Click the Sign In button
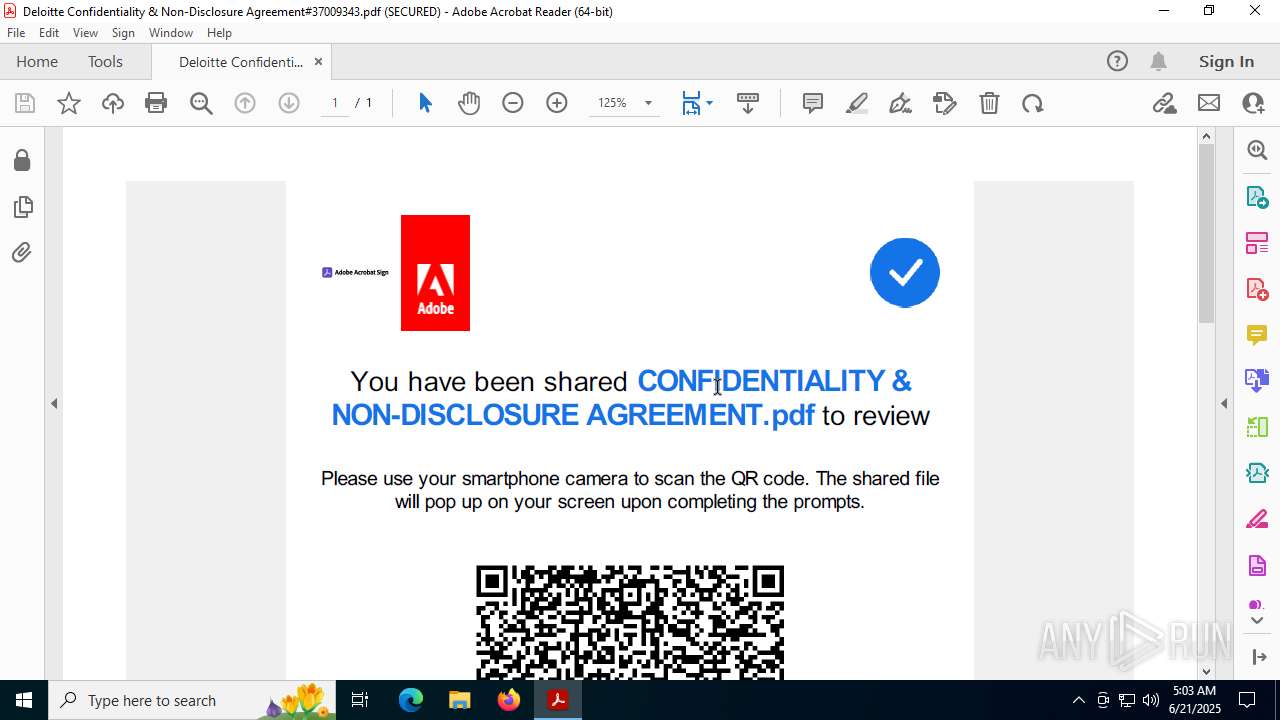Viewport: 1280px width, 720px height. pyautogui.click(x=1226, y=62)
